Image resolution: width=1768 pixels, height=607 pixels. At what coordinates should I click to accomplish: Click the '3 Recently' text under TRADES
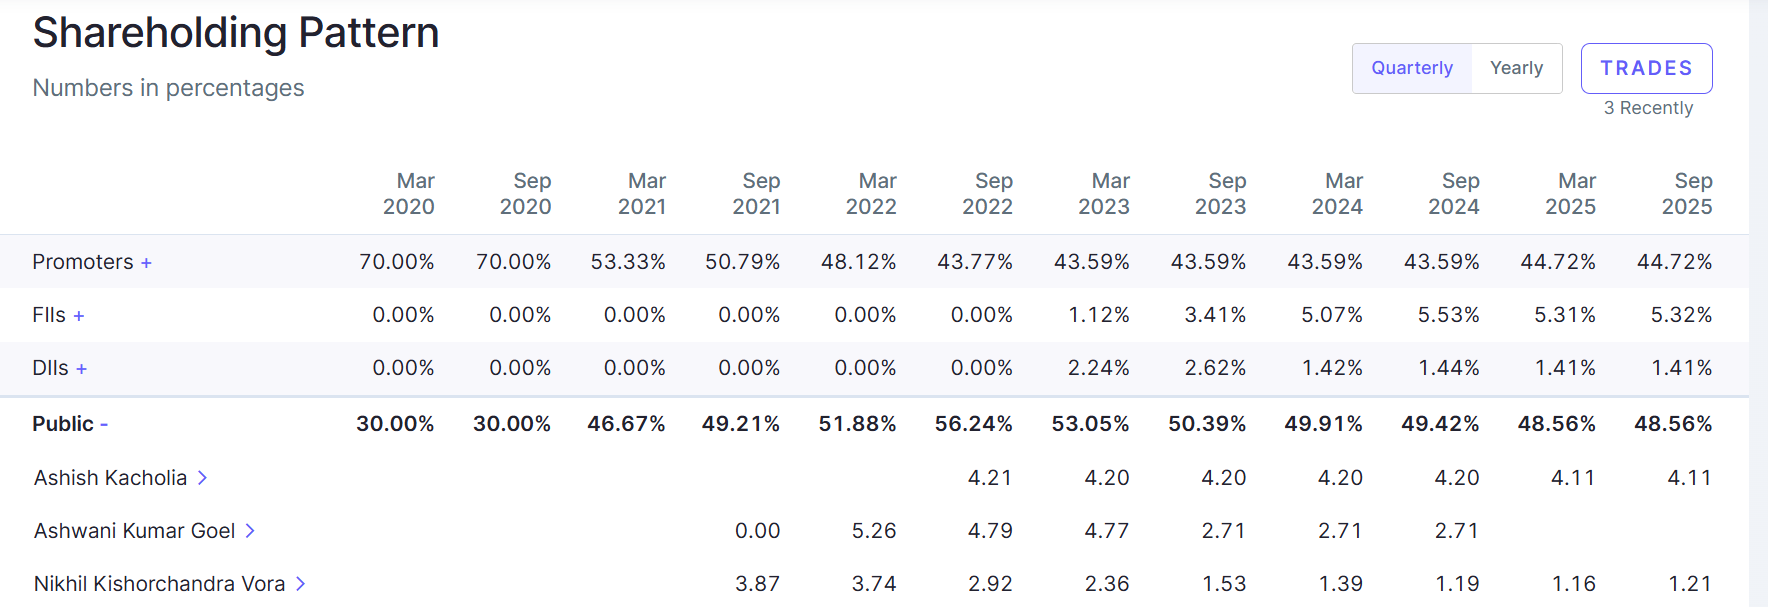[x=1648, y=108]
